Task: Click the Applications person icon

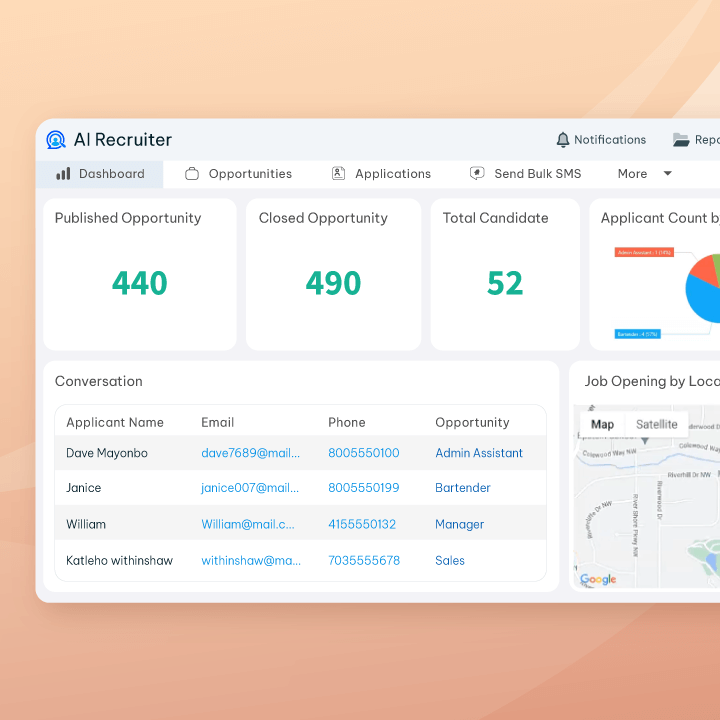Action: (x=338, y=174)
